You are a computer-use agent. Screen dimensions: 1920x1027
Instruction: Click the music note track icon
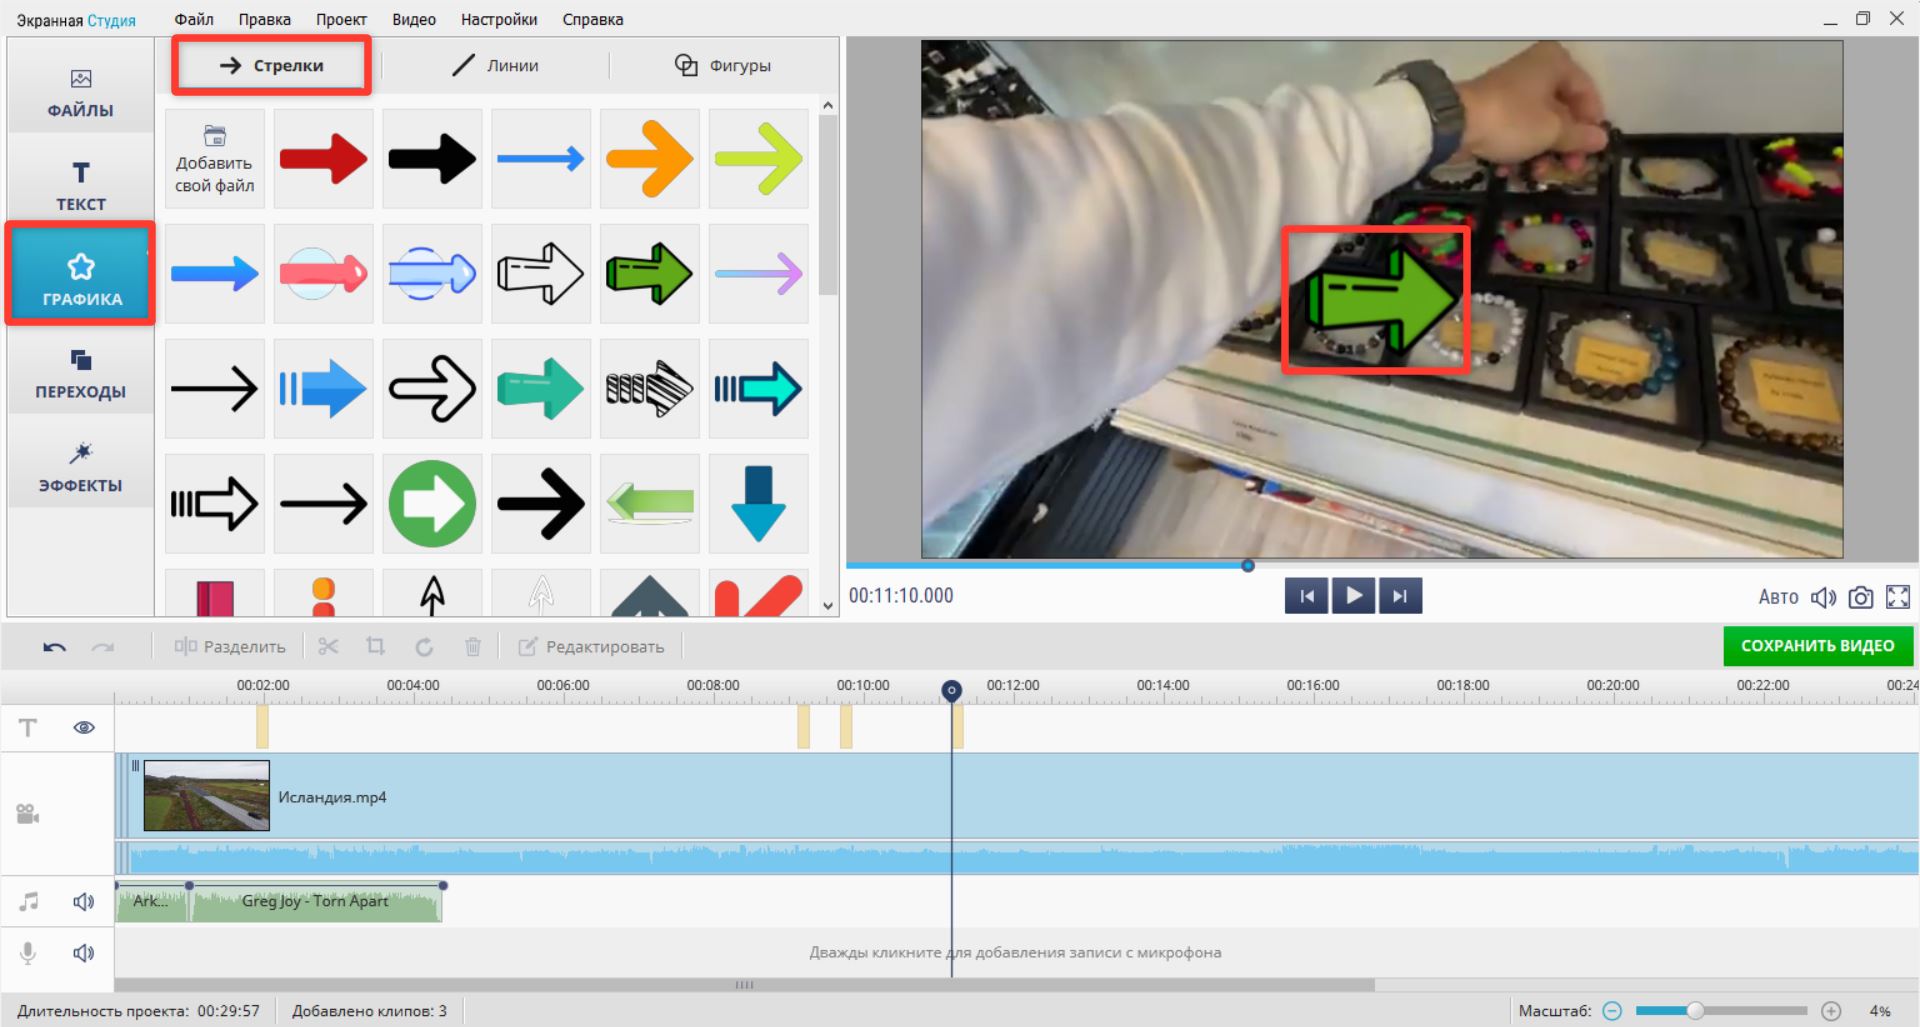(x=28, y=902)
